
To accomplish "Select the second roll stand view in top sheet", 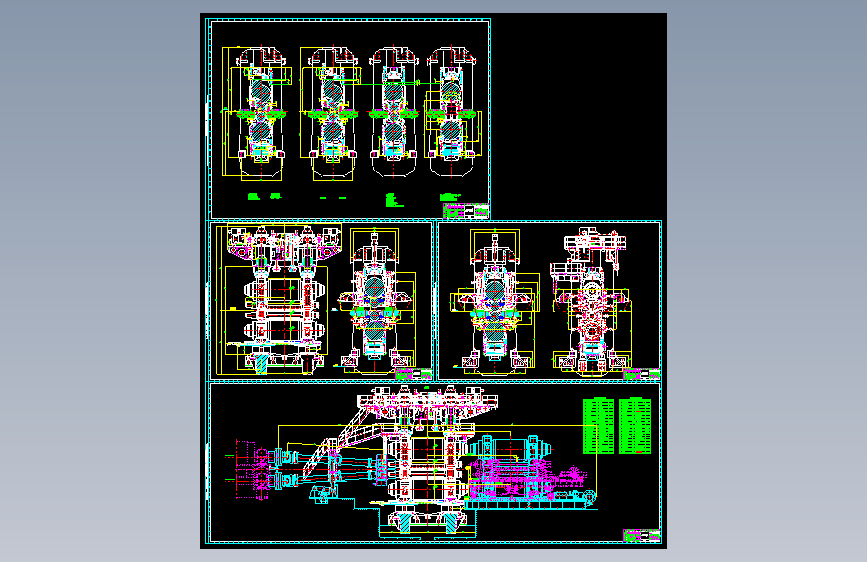I will click(331, 114).
